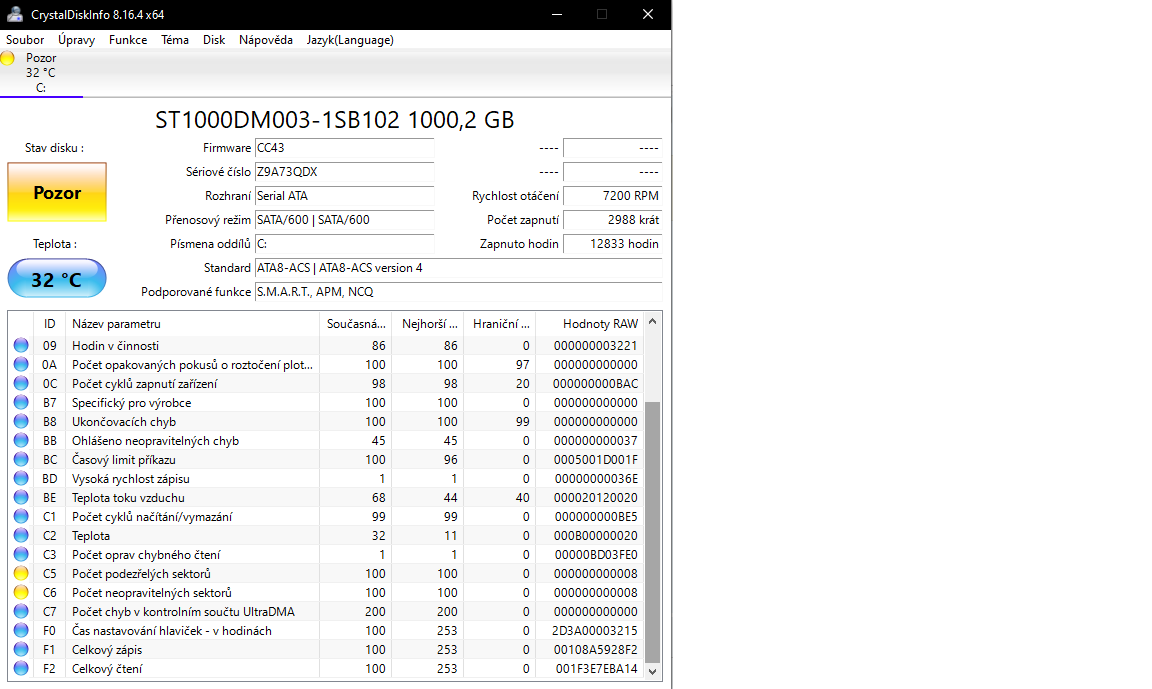Click the CrystalDiskInfo app icon in title bar
The image size is (1152, 689).
14,14
